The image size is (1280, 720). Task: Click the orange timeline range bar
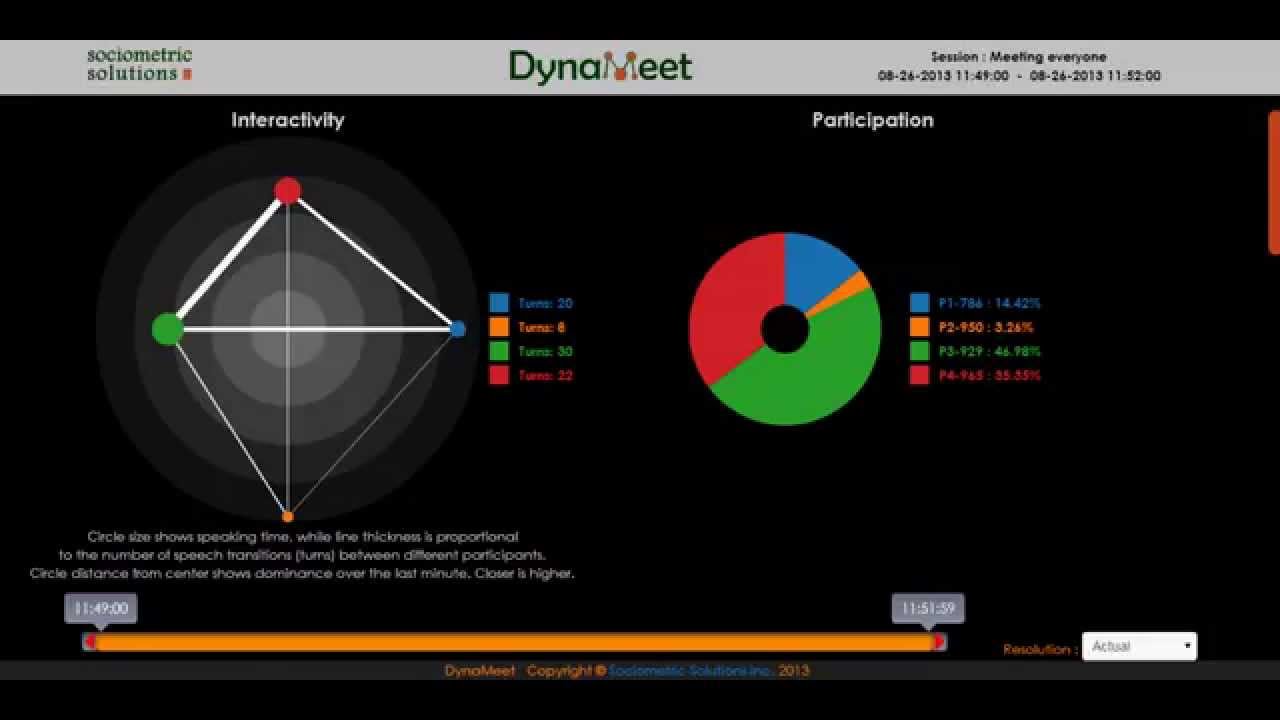point(514,642)
